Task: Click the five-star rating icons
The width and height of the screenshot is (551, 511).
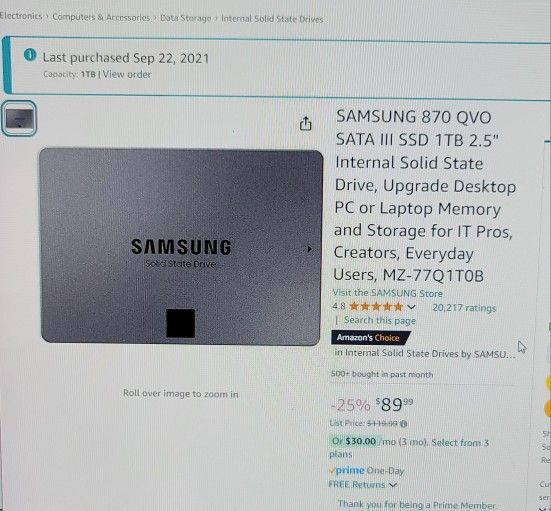Action: (376, 307)
